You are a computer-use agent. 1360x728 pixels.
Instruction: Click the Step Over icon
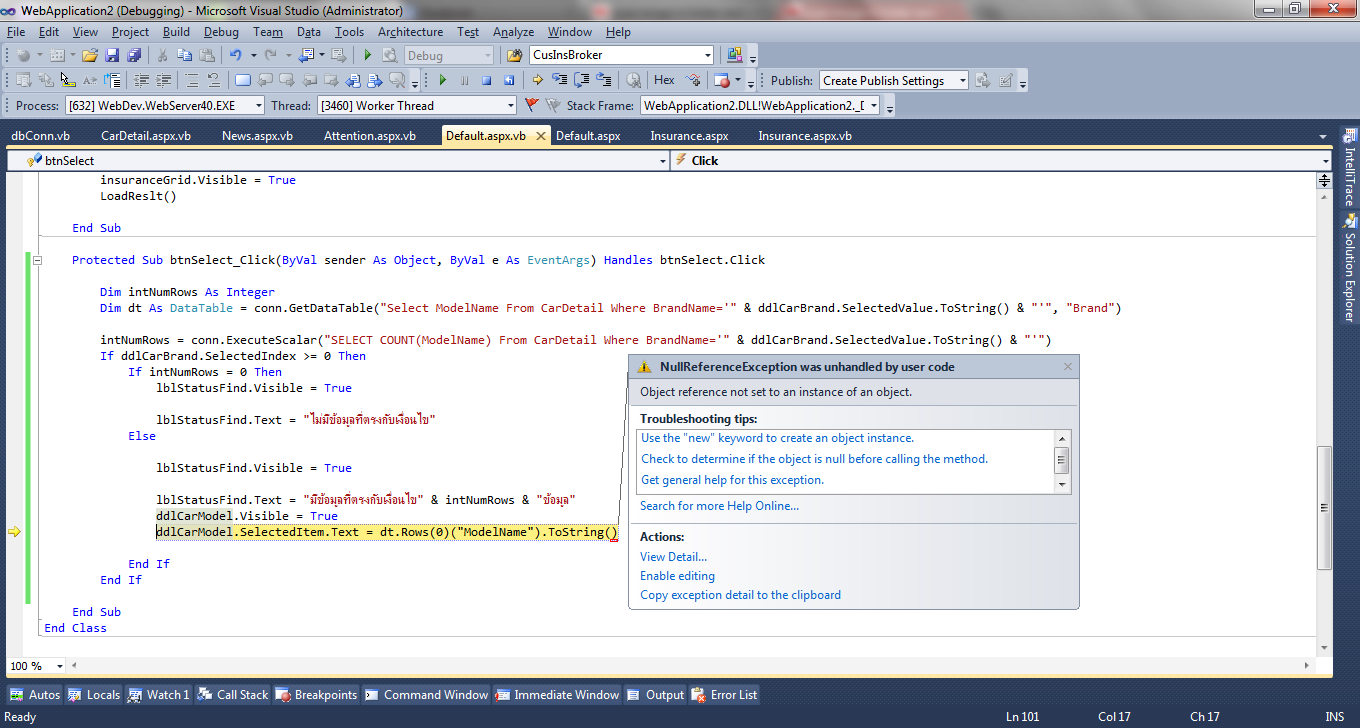[x=581, y=80]
